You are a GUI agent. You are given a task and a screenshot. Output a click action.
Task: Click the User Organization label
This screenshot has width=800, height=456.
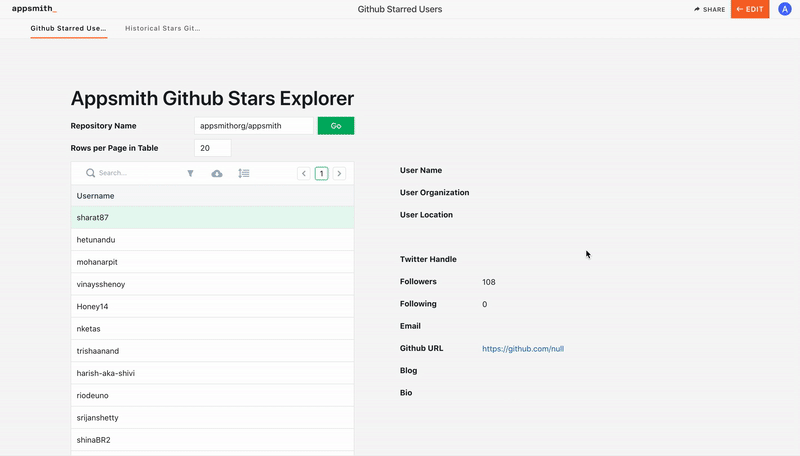click(x=434, y=192)
